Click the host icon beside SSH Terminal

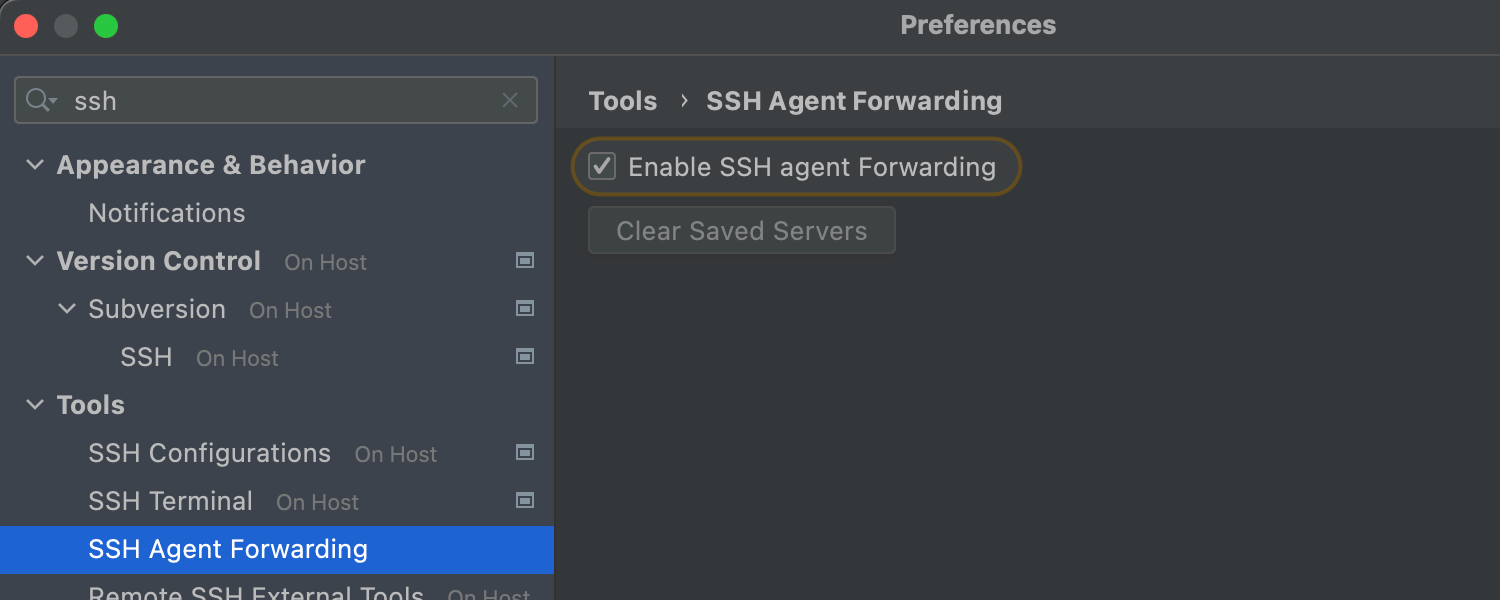click(x=525, y=501)
